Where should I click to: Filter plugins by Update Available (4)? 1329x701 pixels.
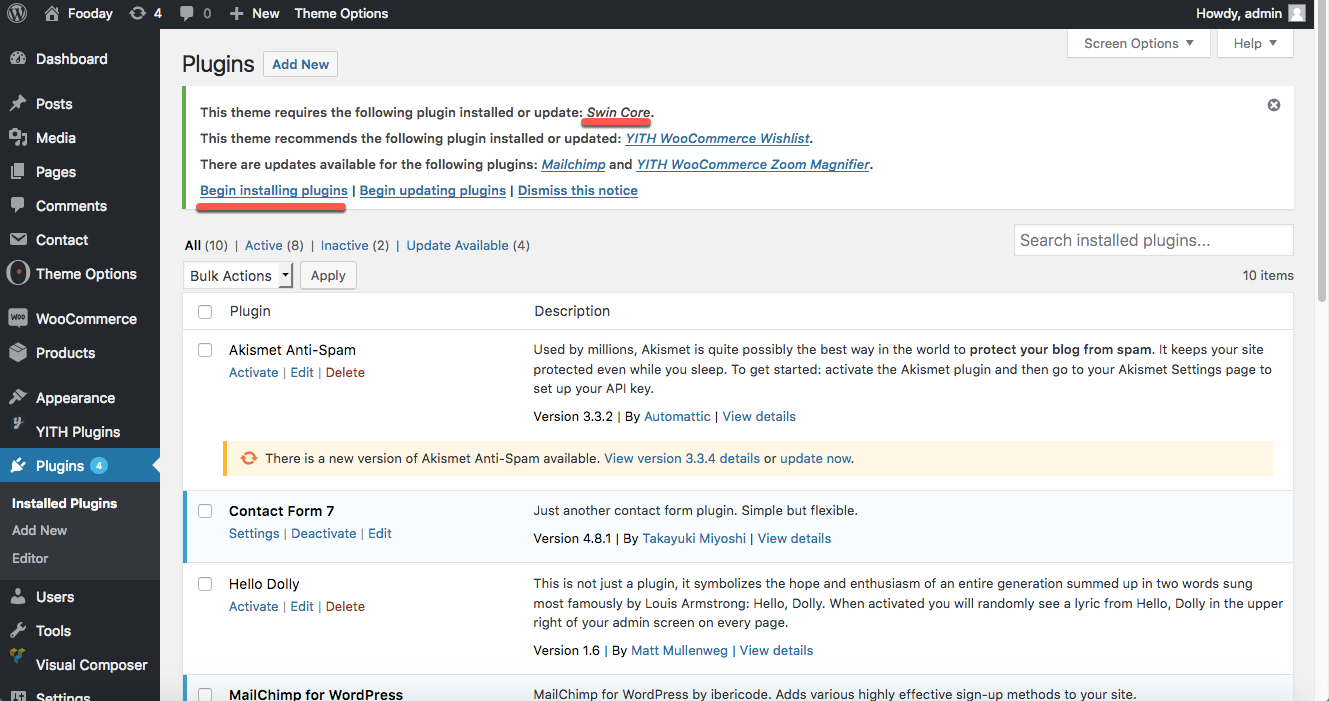(x=468, y=245)
